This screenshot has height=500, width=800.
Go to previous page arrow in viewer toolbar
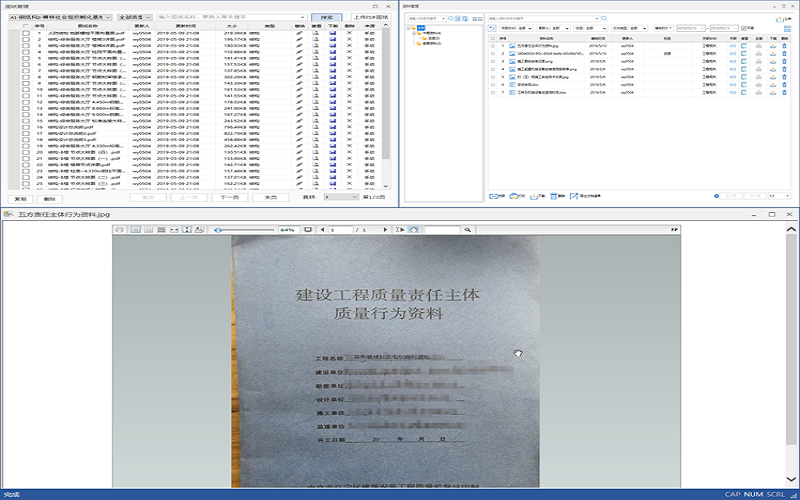[322, 230]
